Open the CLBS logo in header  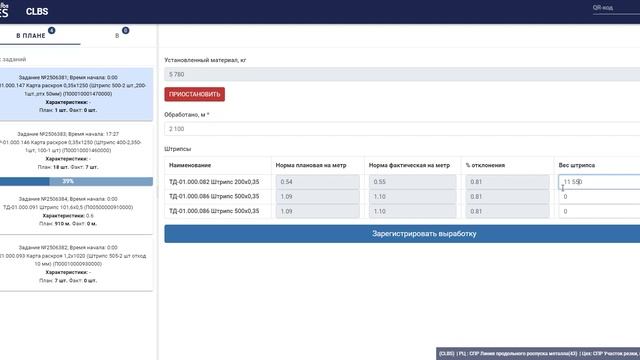pos(37,11)
